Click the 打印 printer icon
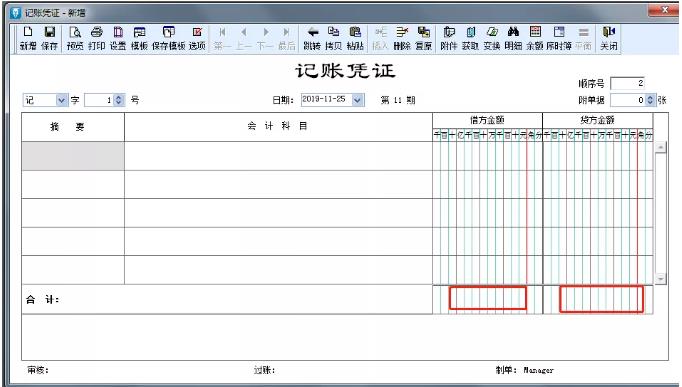This screenshot has width=682, height=387. point(97,38)
